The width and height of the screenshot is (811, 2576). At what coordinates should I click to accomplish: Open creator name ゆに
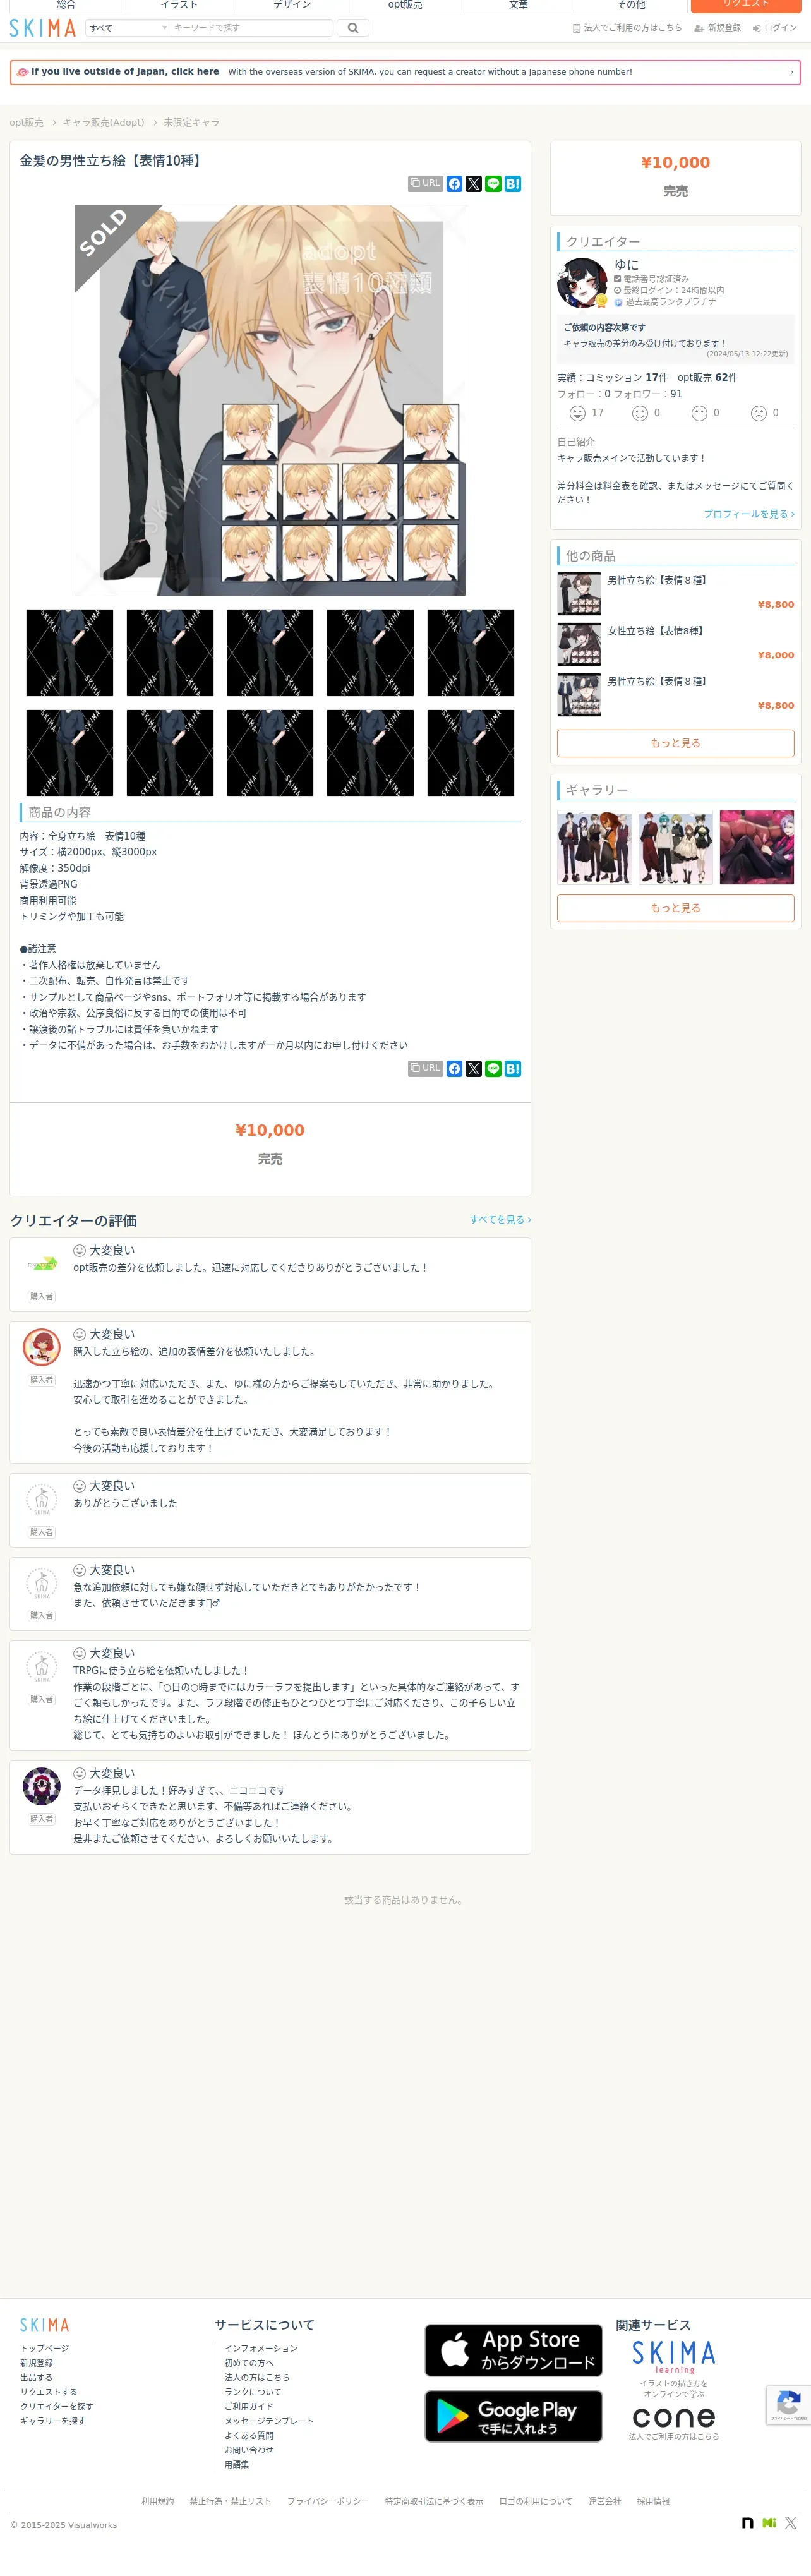626,265
